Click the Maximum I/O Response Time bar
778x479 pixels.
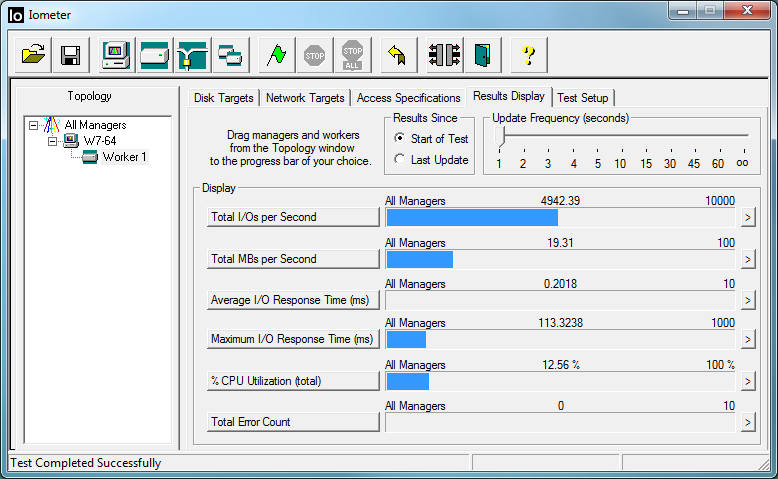pyautogui.click(x=560, y=340)
